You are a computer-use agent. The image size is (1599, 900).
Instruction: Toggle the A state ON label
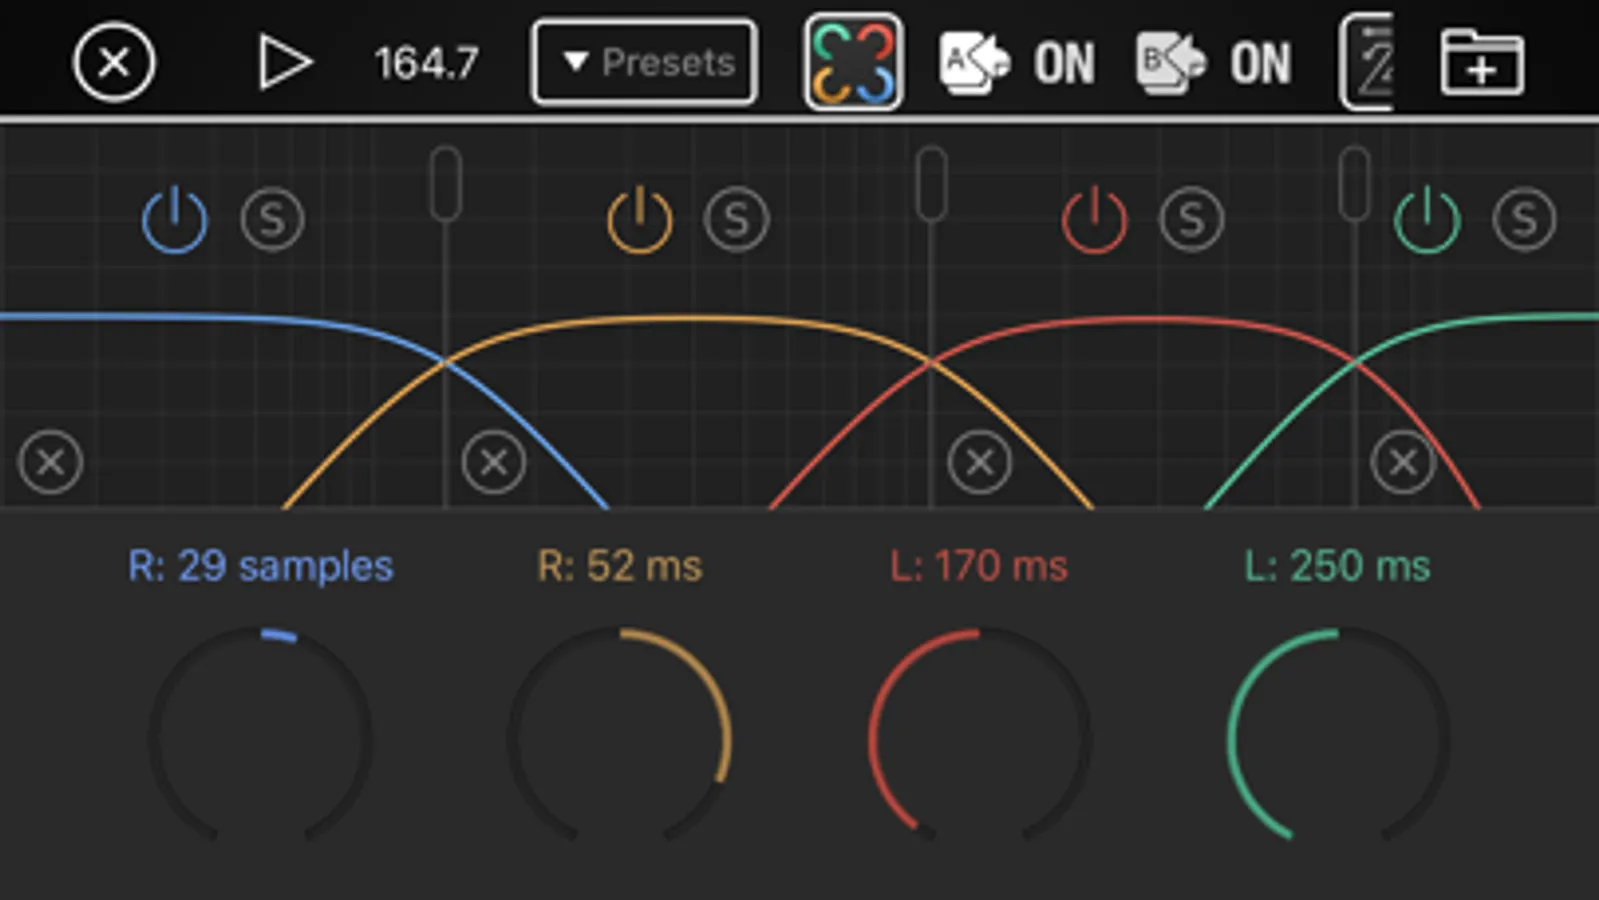pos(1064,64)
